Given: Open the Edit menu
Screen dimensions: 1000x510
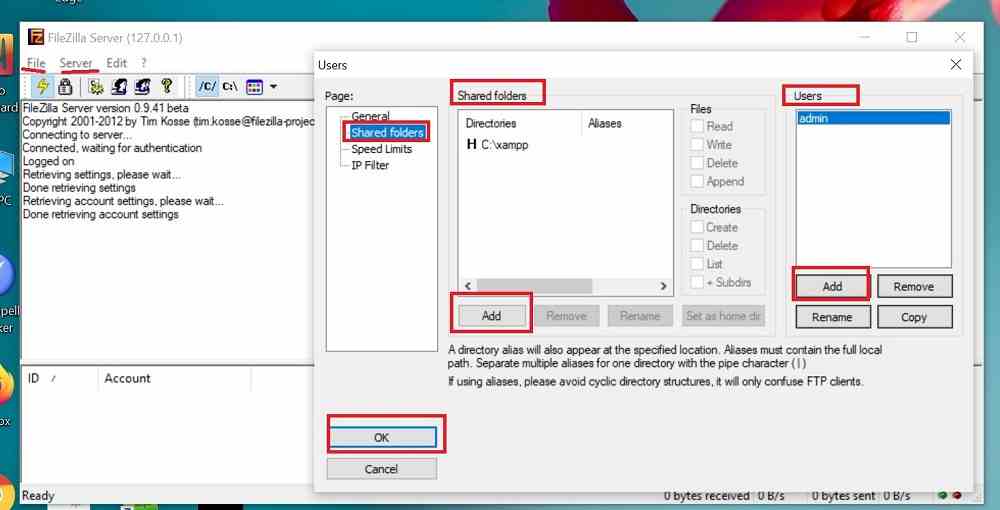Looking at the screenshot, I should pos(117,63).
